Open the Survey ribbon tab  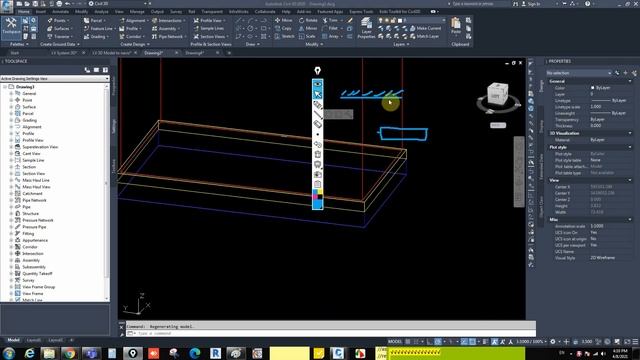(176, 12)
